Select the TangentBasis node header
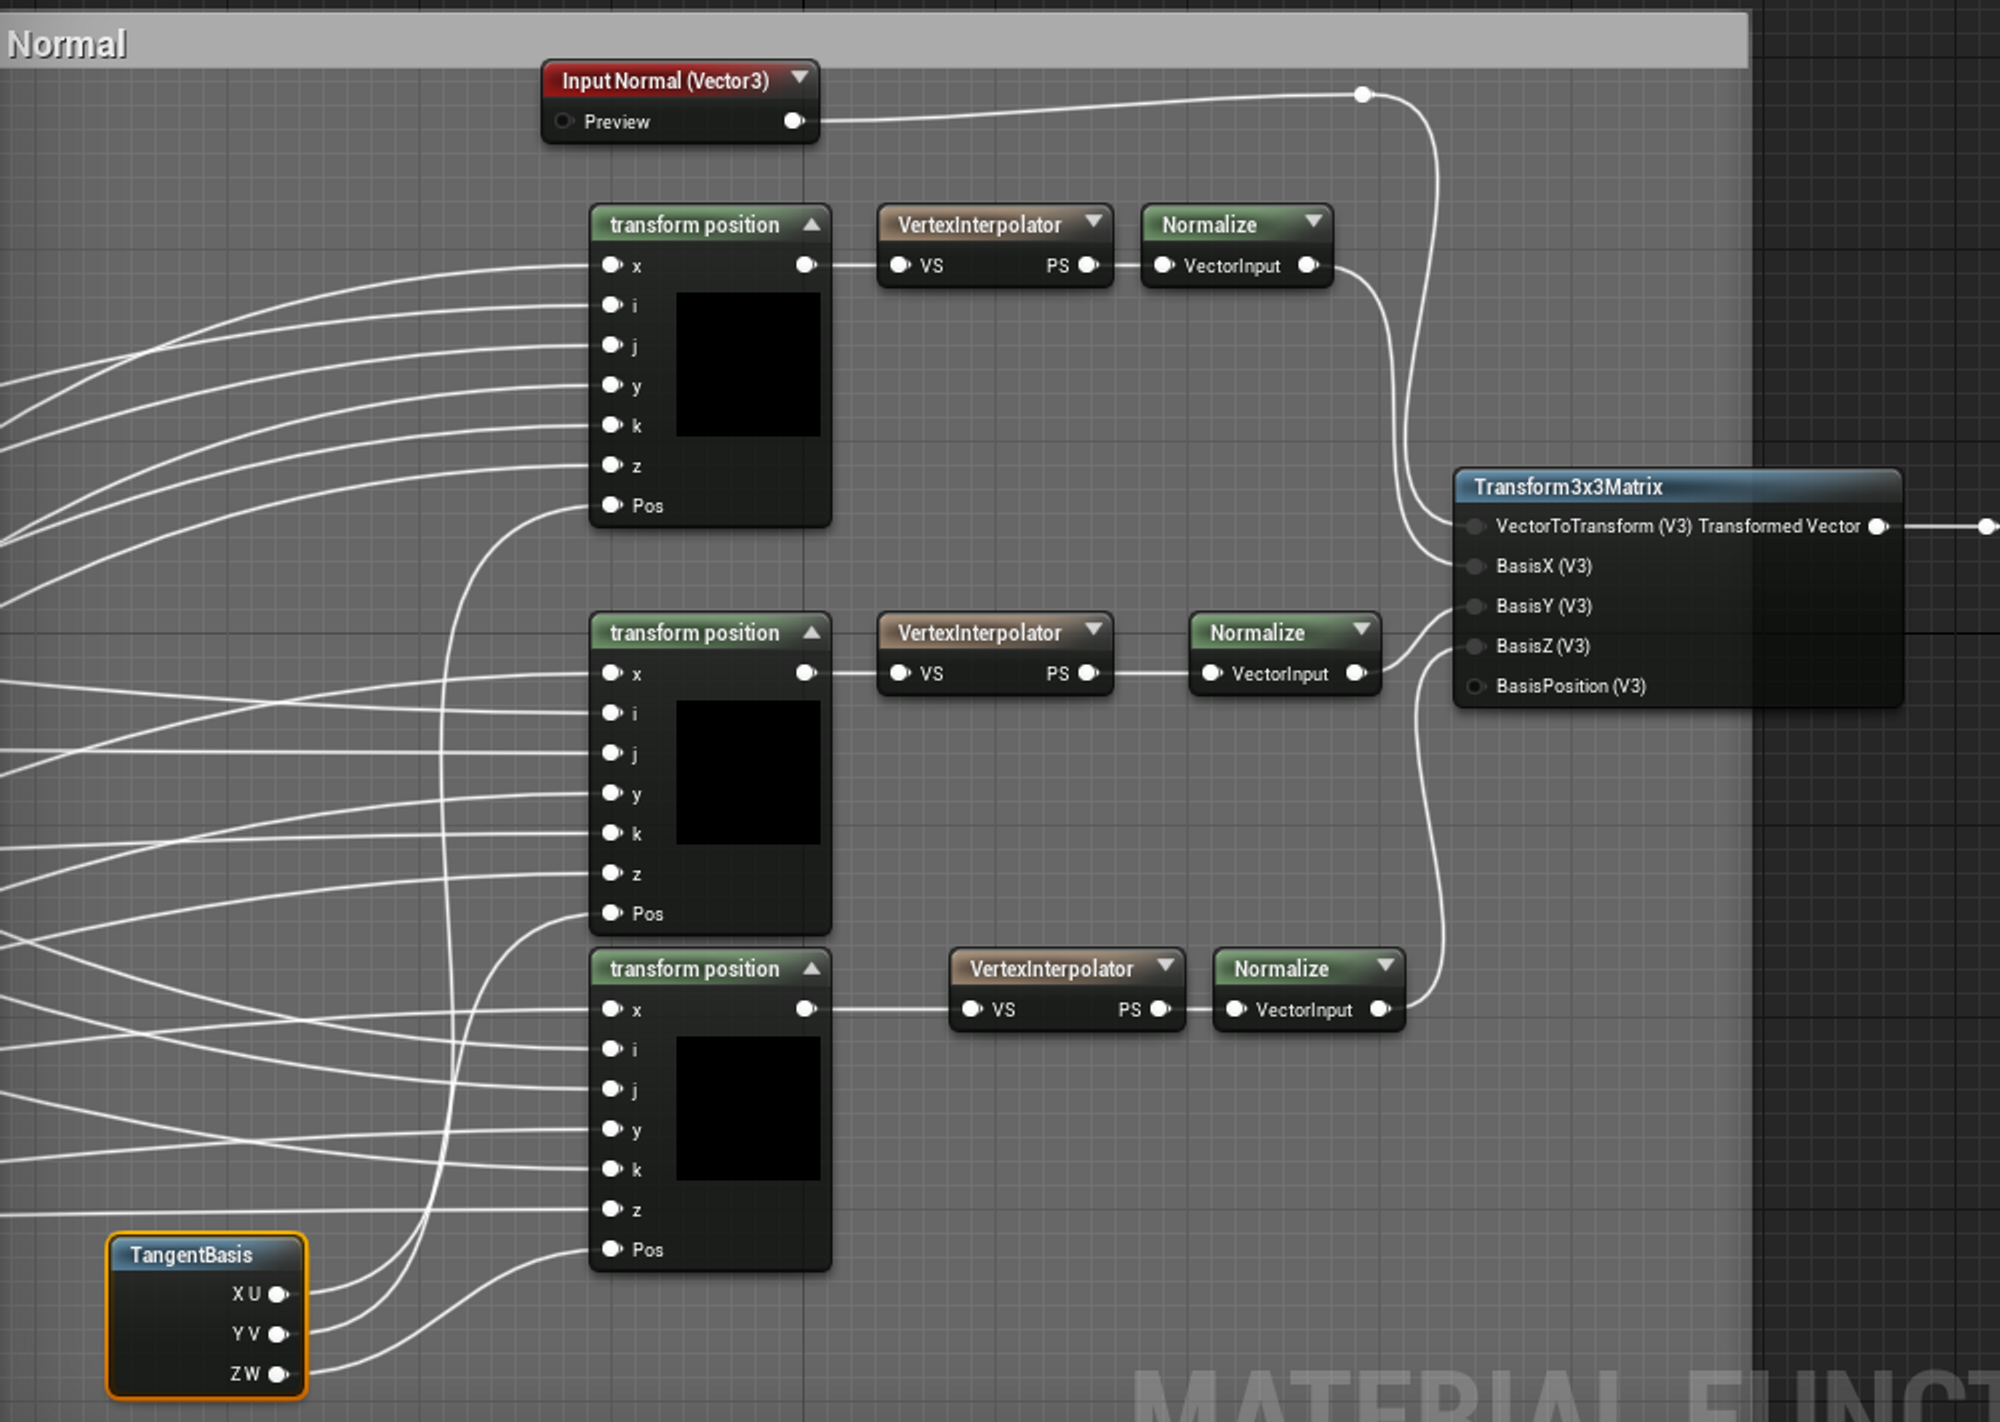The image size is (2000, 1422). (190, 1255)
